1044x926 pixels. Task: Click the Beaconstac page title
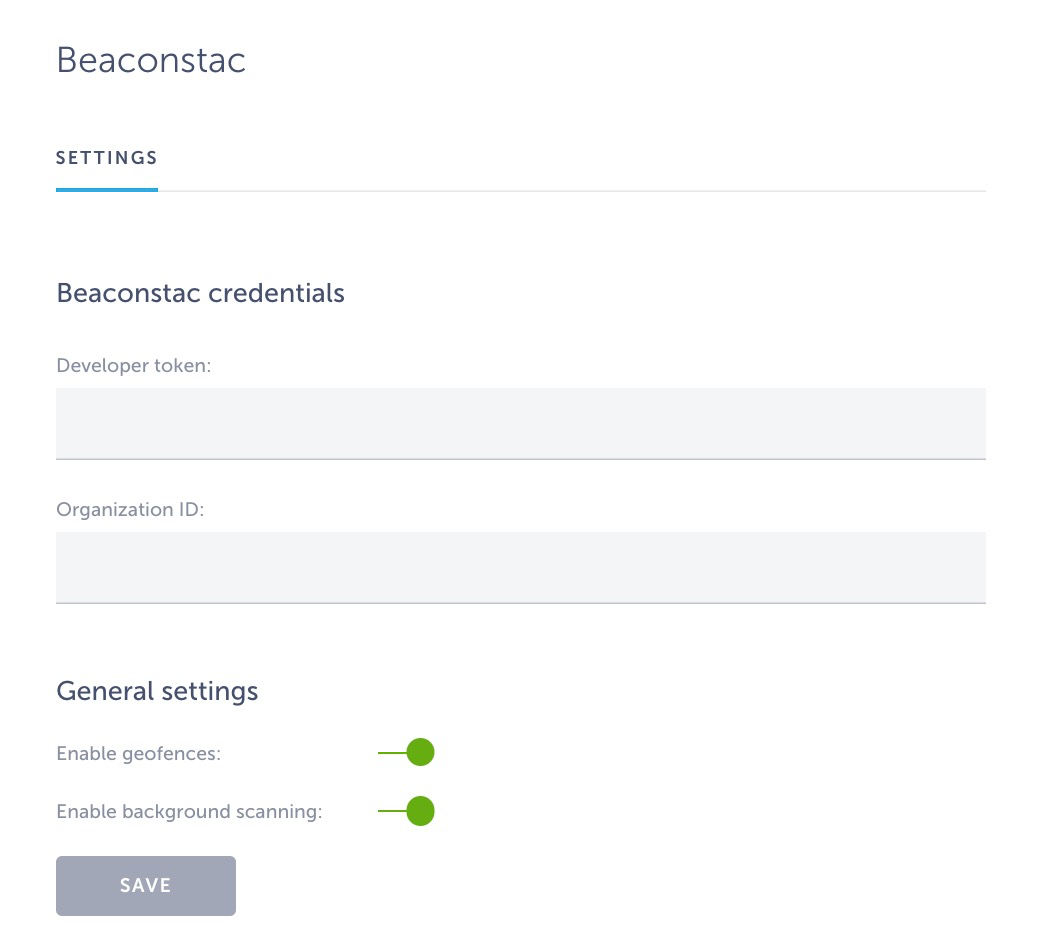tap(151, 60)
